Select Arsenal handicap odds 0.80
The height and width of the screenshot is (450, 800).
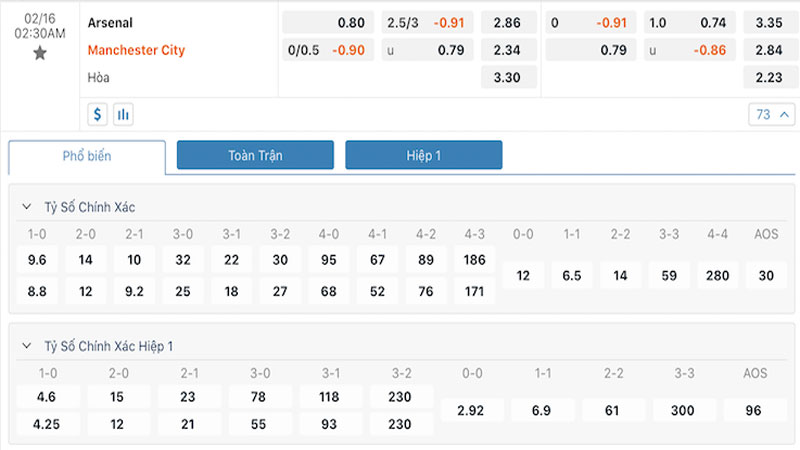pyautogui.click(x=328, y=23)
